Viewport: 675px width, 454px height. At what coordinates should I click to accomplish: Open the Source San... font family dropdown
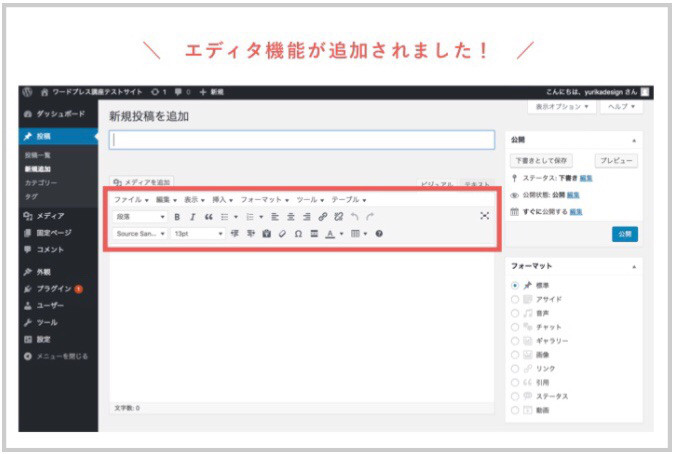point(140,234)
